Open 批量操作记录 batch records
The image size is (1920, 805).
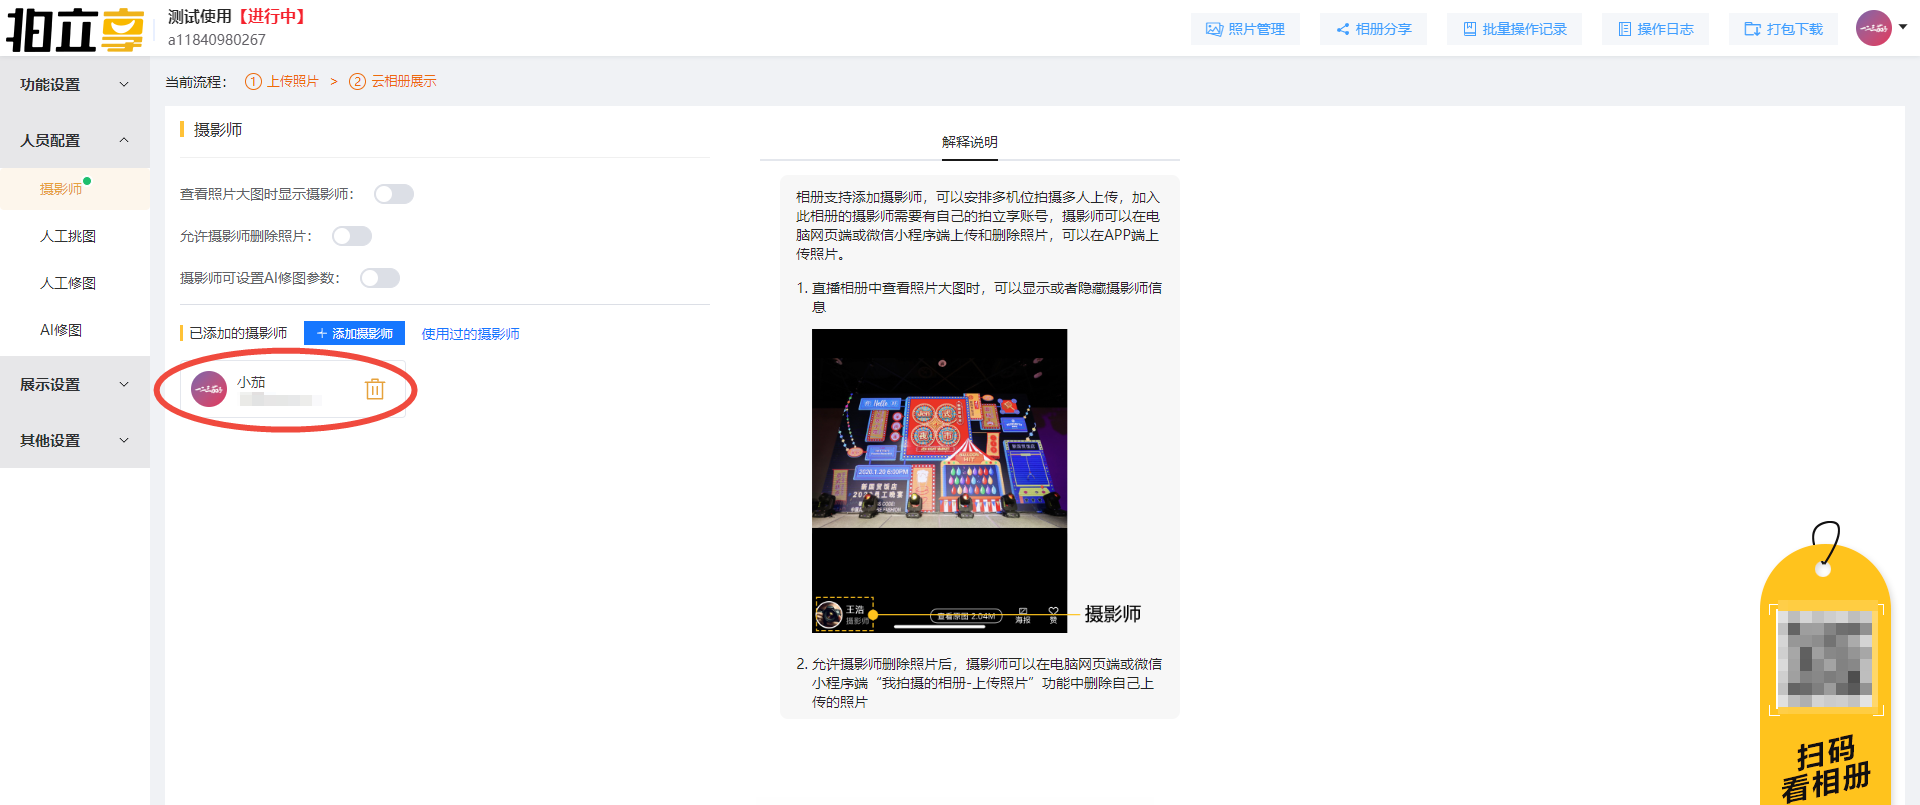click(1514, 29)
